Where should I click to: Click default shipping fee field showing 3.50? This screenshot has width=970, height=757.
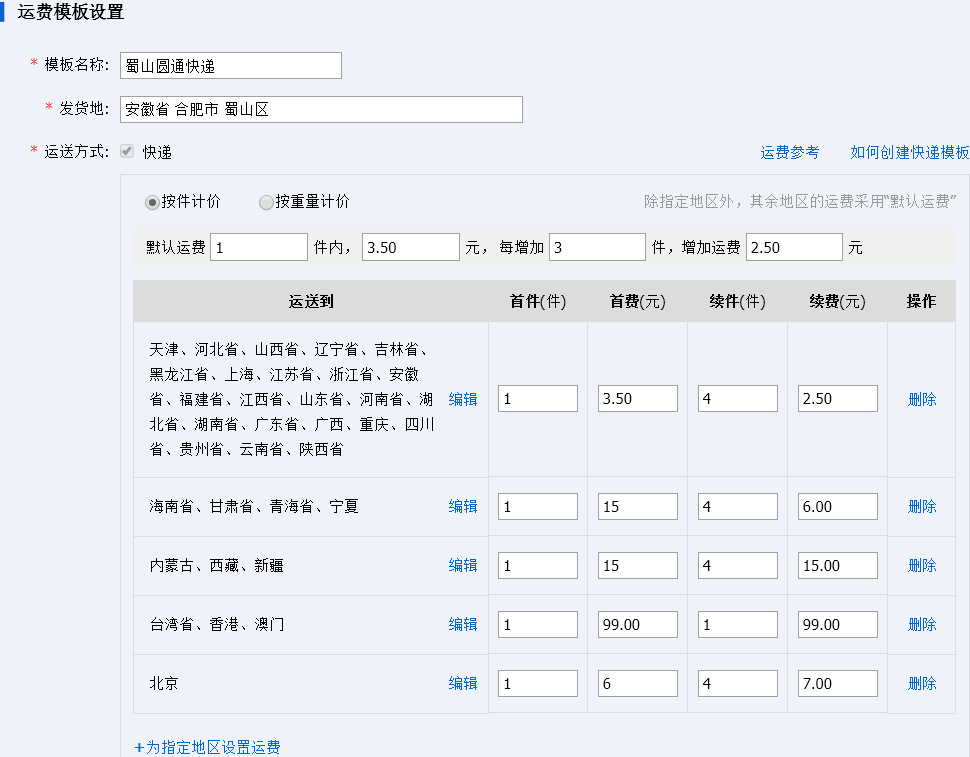coord(410,247)
